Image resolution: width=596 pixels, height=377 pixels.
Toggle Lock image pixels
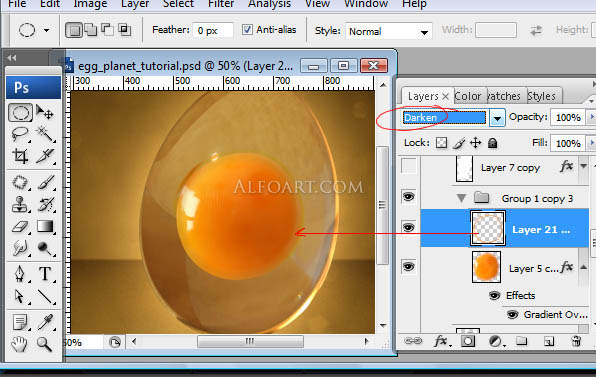pyautogui.click(x=459, y=143)
